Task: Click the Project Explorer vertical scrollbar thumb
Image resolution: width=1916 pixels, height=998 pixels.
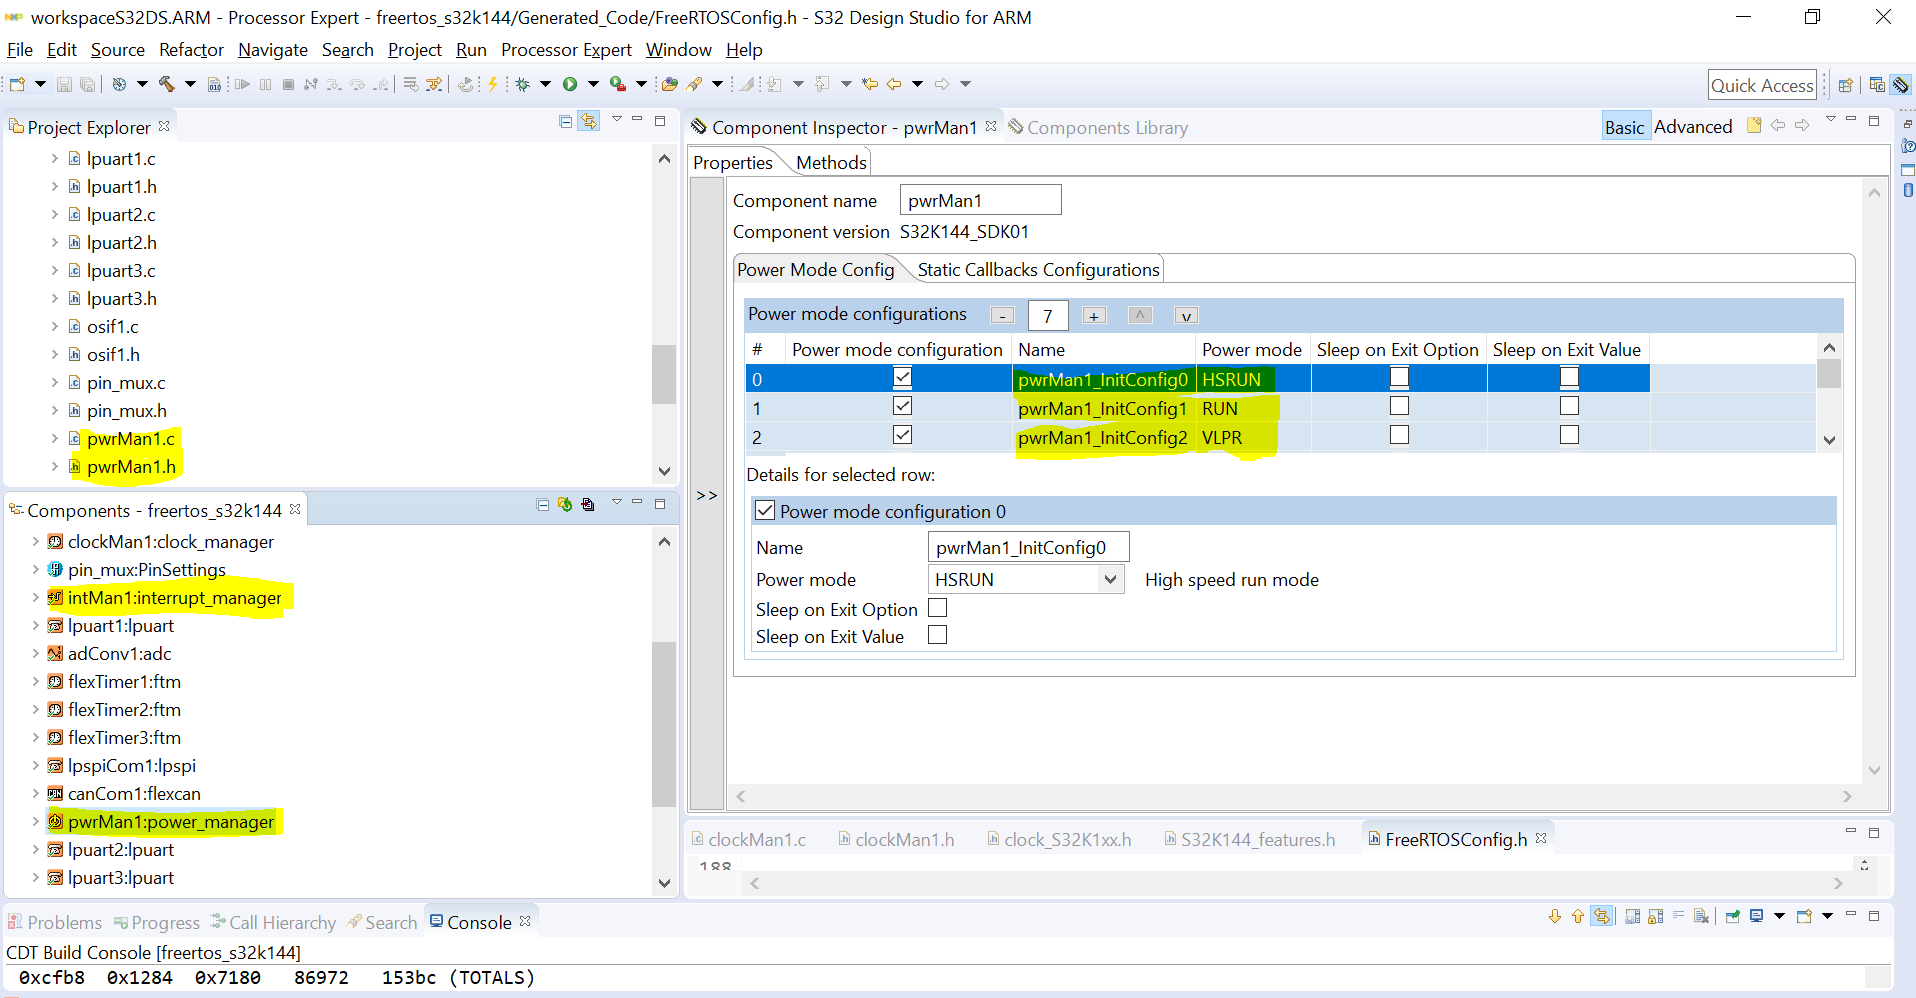Action: pyautogui.click(x=663, y=374)
